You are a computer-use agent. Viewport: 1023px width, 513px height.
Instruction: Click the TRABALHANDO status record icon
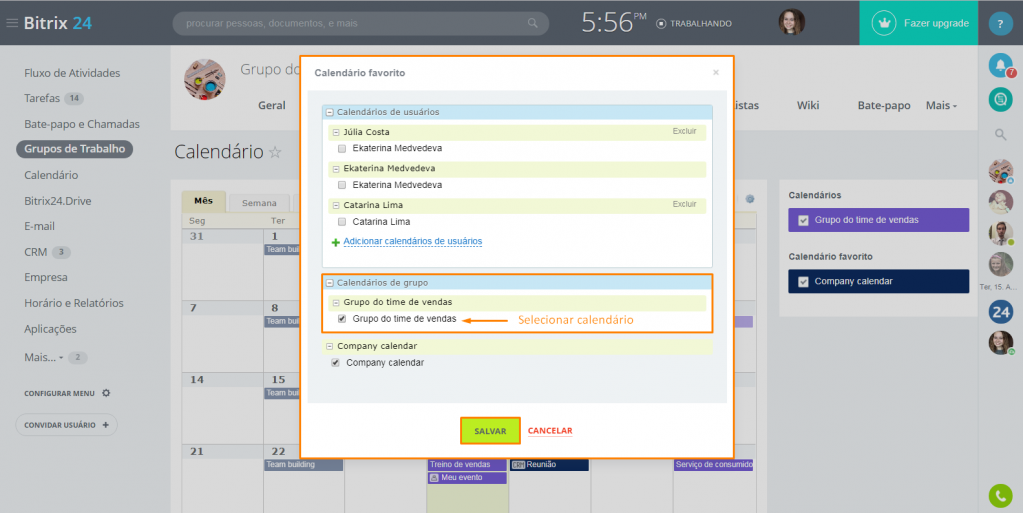pos(661,23)
